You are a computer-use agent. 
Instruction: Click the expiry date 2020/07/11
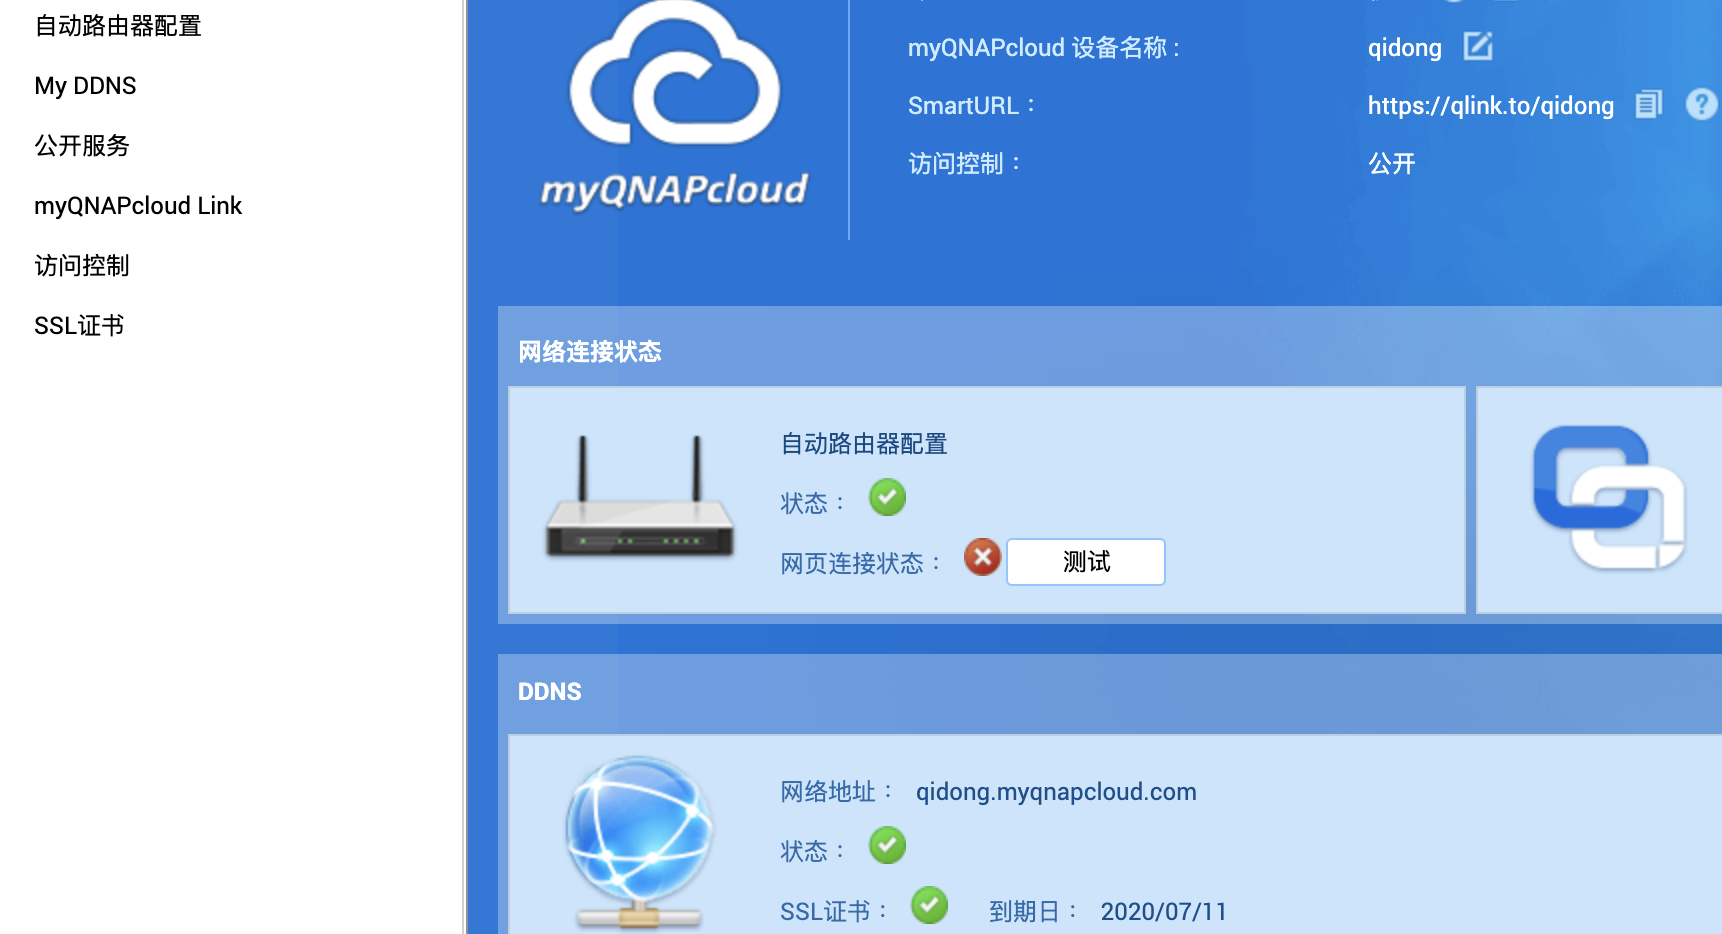tap(1163, 912)
